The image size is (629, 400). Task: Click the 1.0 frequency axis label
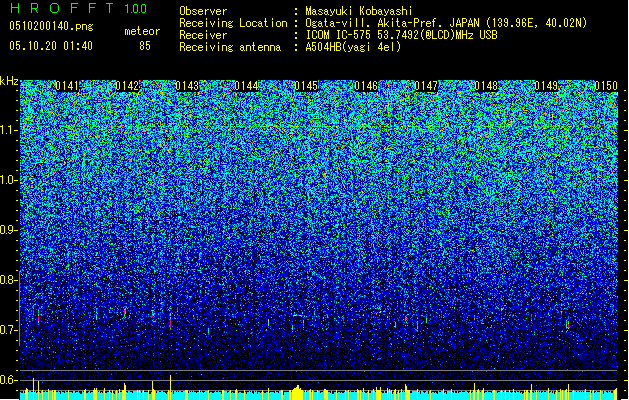point(9,181)
